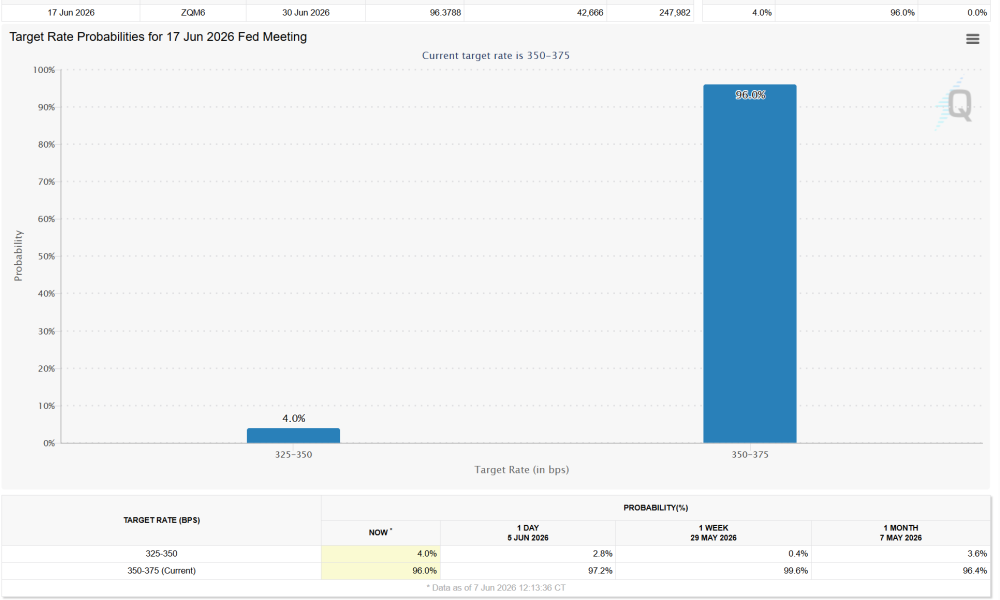Click 'Current target rate is 350-375' subtitle
The width and height of the screenshot is (1000, 600).
(x=496, y=55)
